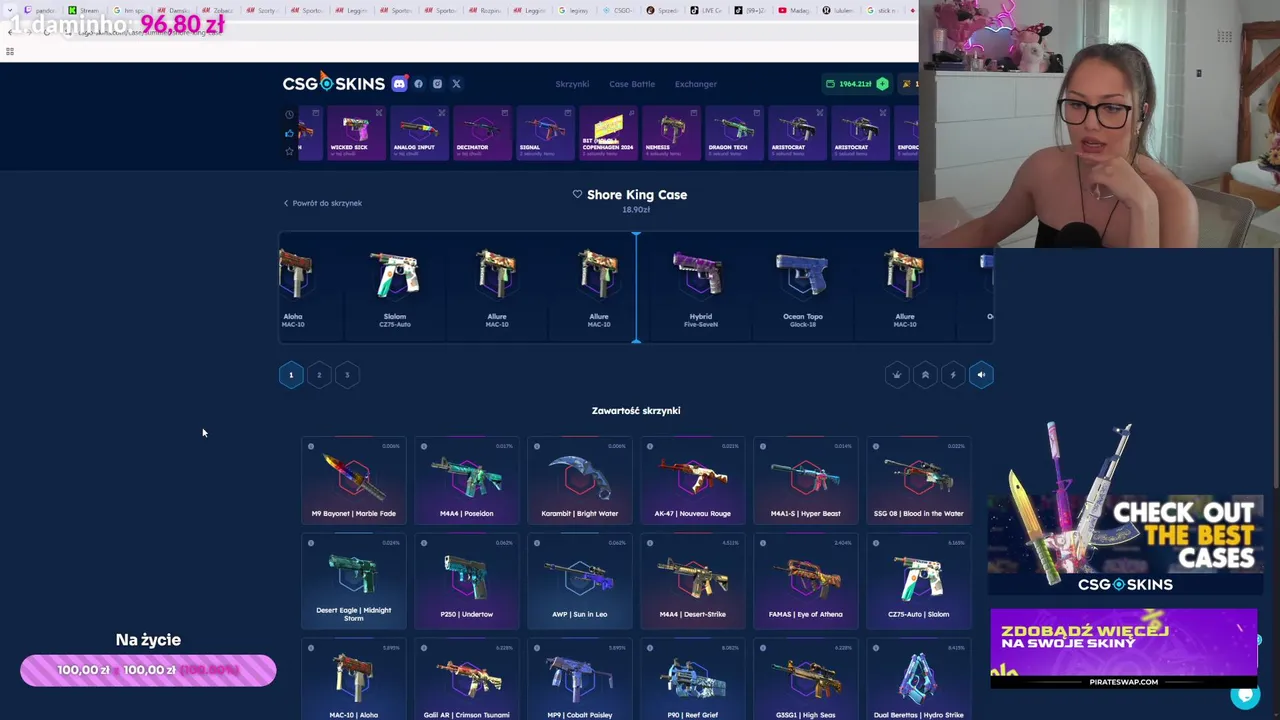Show recent drops via clock icon
The width and height of the screenshot is (1280, 720).
(x=289, y=115)
